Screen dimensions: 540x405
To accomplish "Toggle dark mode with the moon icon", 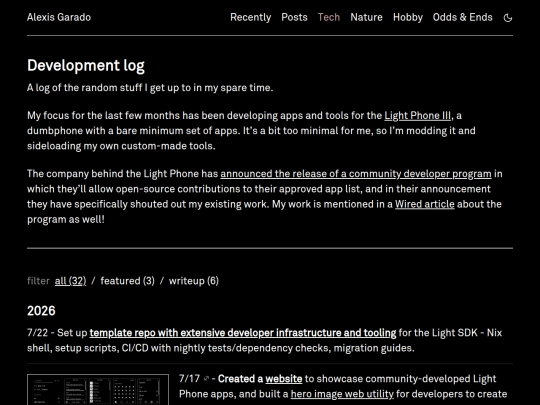I will [x=508, y=18].
